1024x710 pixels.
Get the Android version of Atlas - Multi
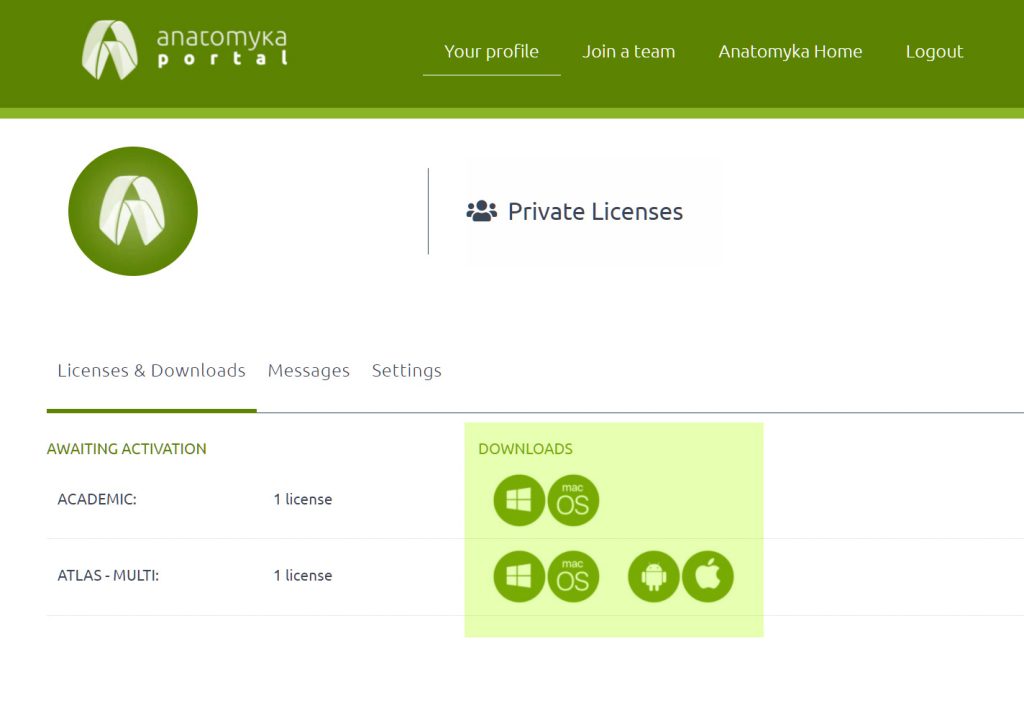coord(654,577)
